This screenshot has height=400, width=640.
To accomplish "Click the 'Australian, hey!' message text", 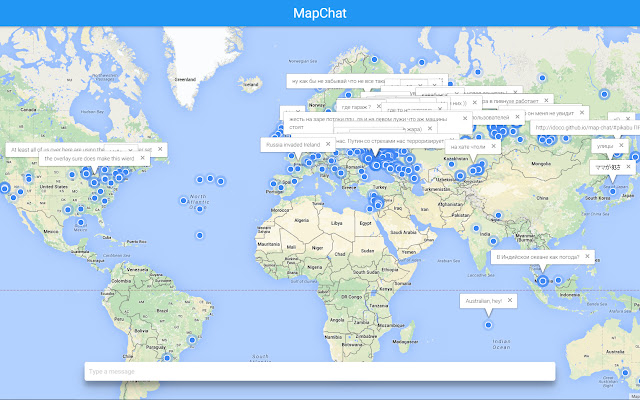I will coord(484,301).
